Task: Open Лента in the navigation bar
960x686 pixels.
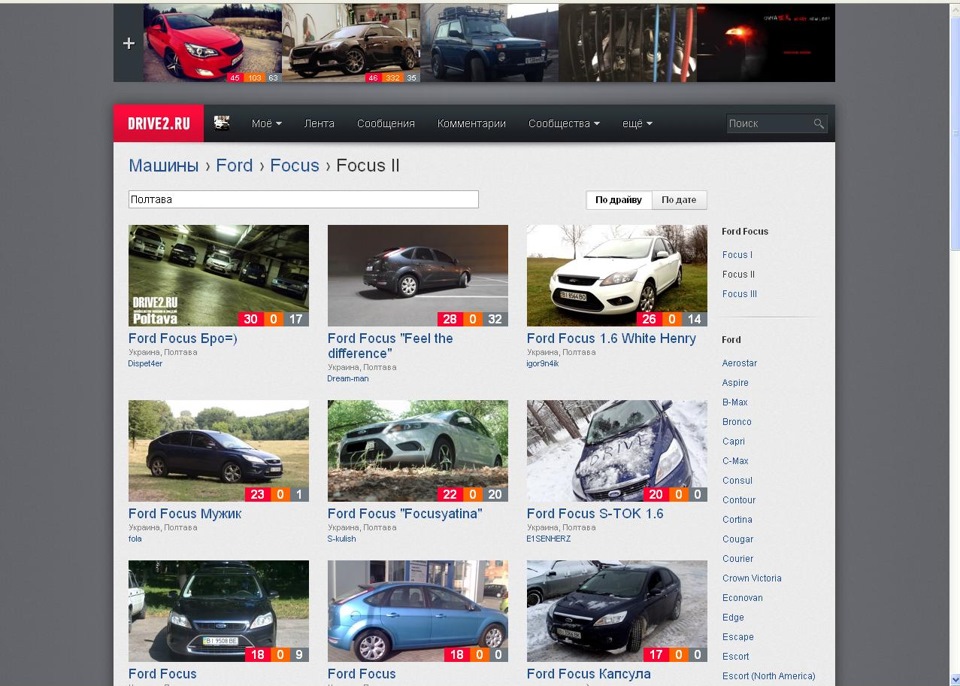Action: tap(319, 124)
